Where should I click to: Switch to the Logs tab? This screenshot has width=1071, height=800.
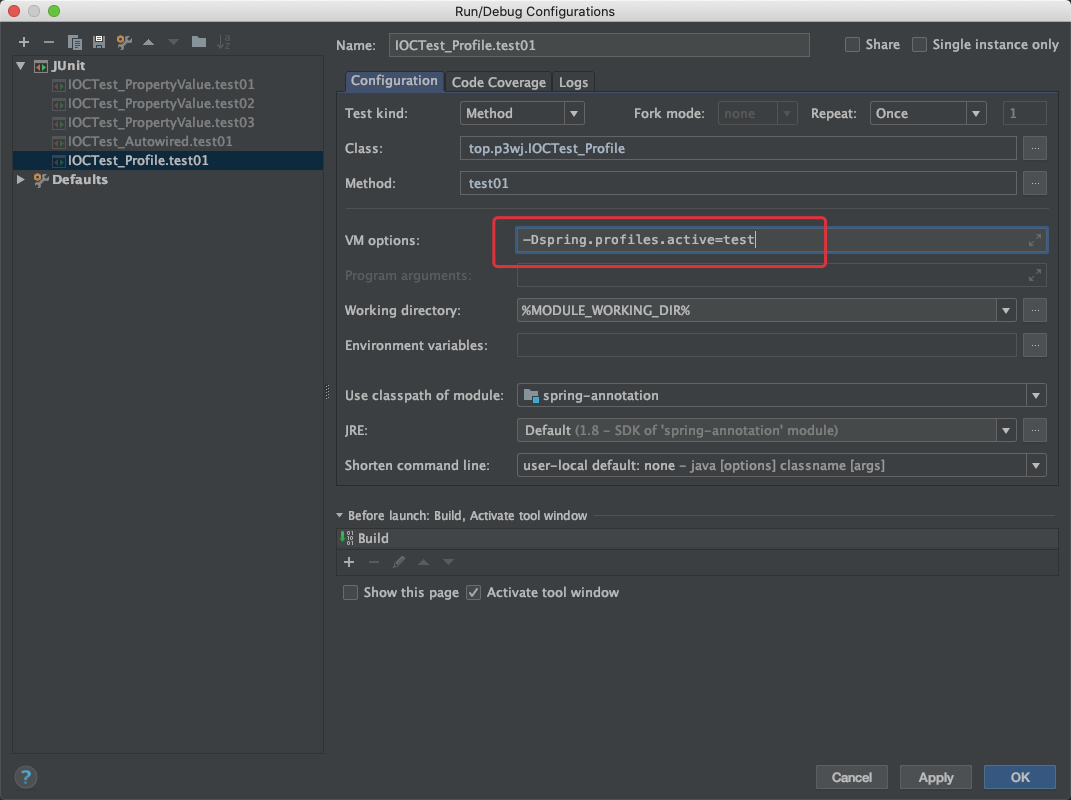(x=573, y=82)
